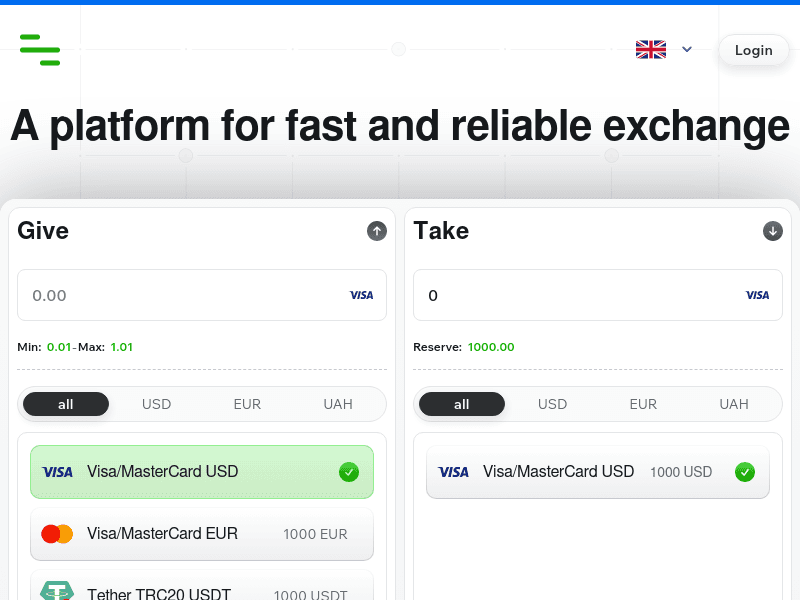800x600 pixels.
Task: Click the Give amount input field
Action: [x=180, y=295]
